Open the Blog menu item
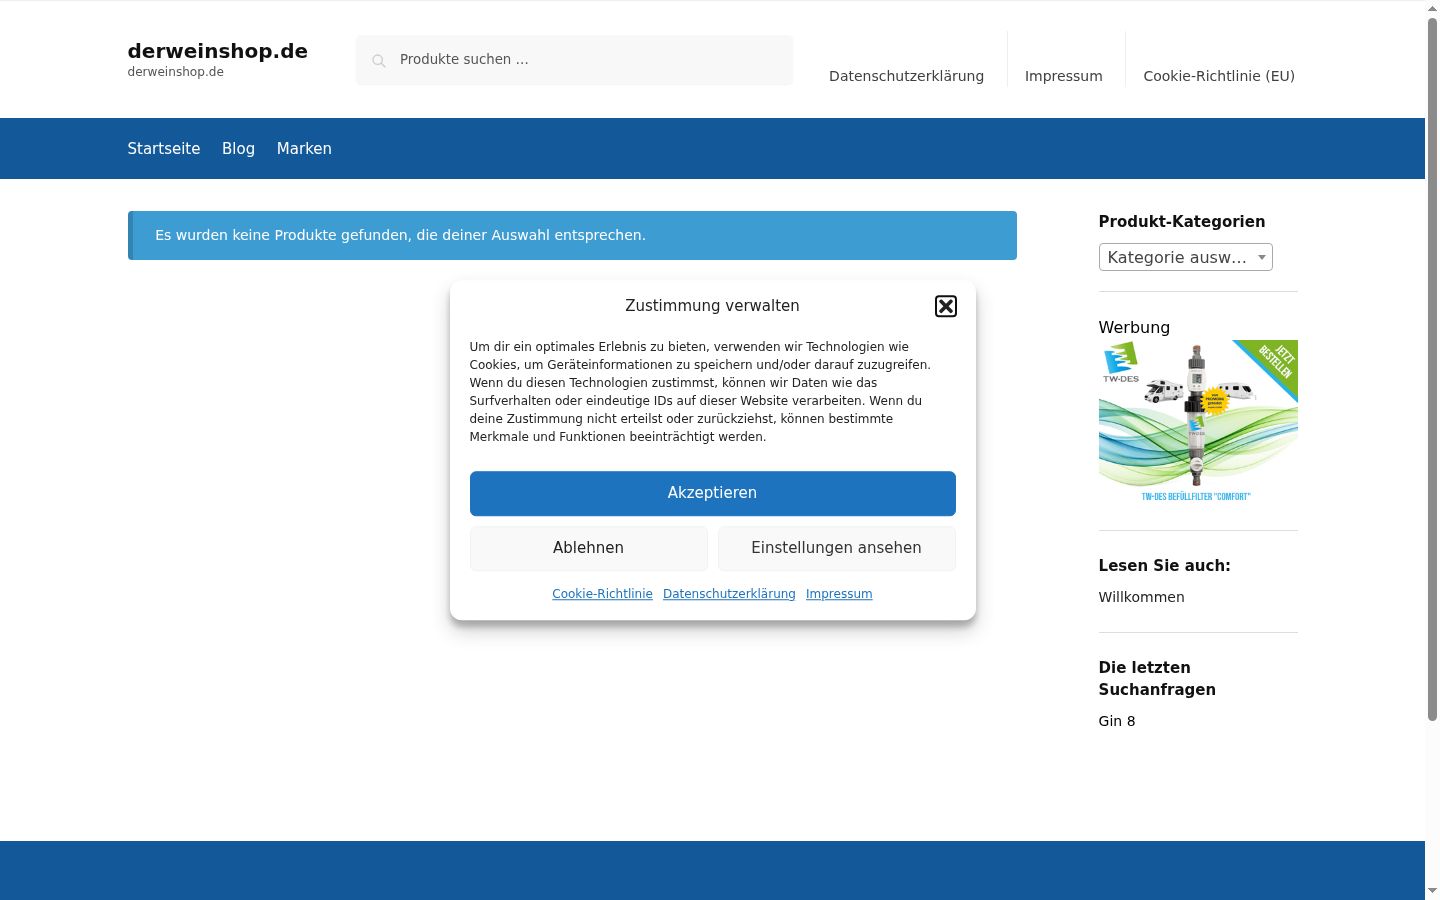Viewport: 1440px width, 900px height. coord(238,148)
